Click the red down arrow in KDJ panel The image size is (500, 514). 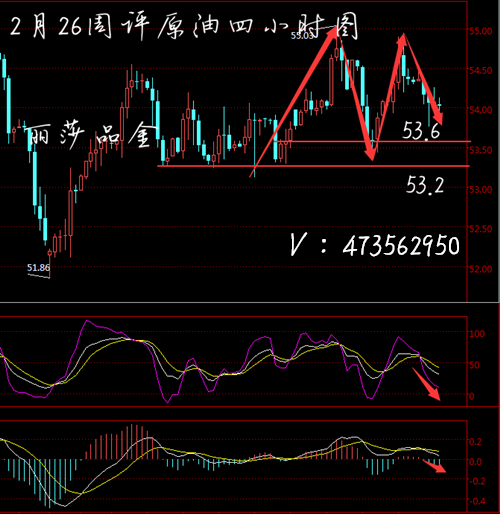coord(427,384)
